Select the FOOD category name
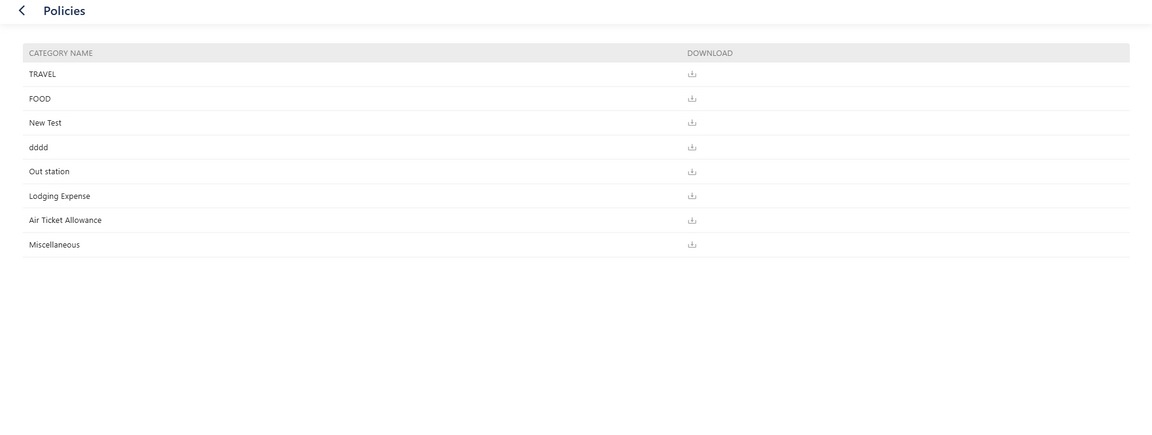 point(40,99)
